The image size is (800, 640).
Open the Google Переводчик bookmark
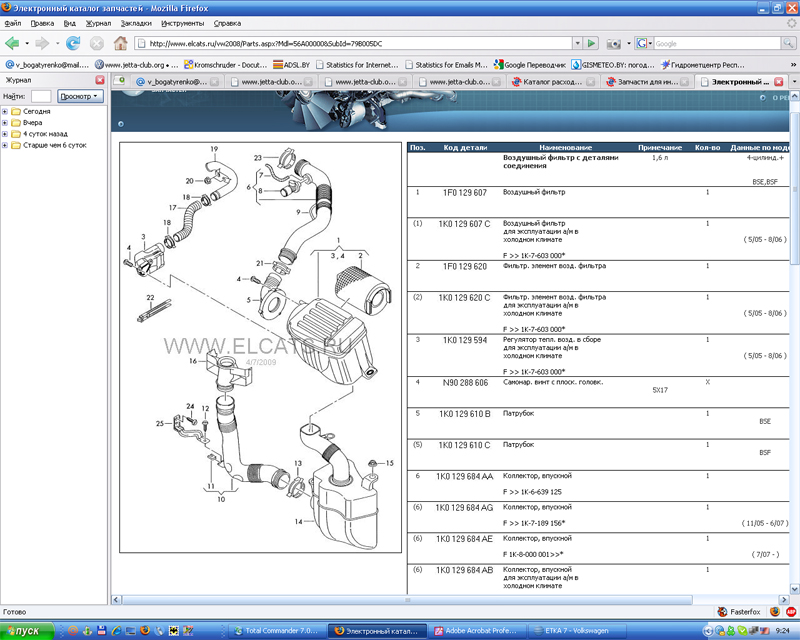click(x=530, y=65)
